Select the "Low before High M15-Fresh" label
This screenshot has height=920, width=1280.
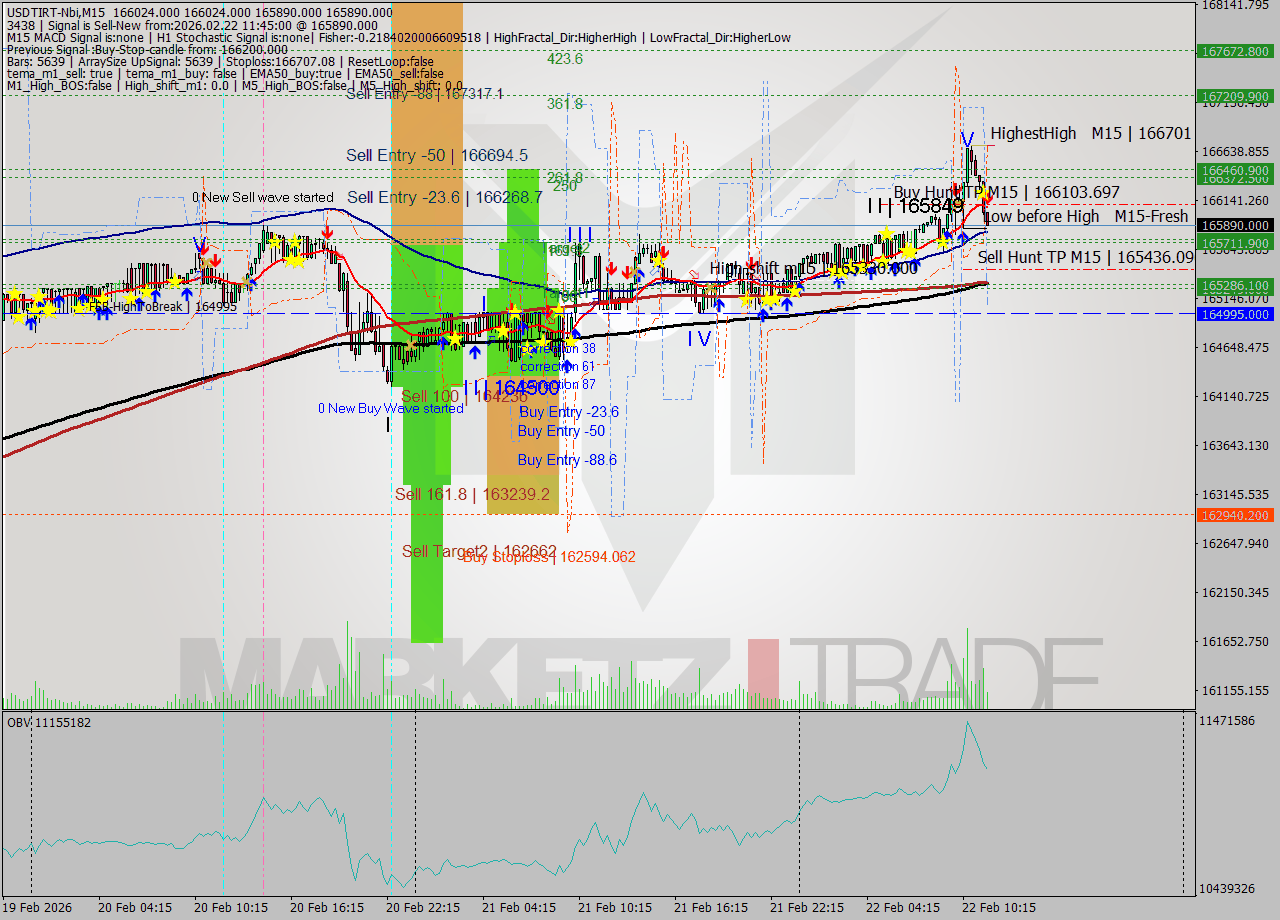pos(1086,215)
